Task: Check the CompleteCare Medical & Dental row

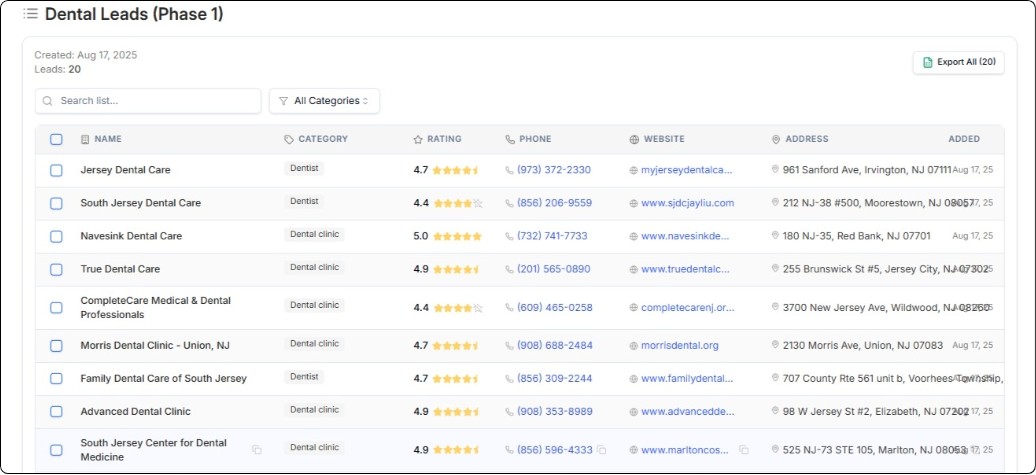Action: coord(56,308)
